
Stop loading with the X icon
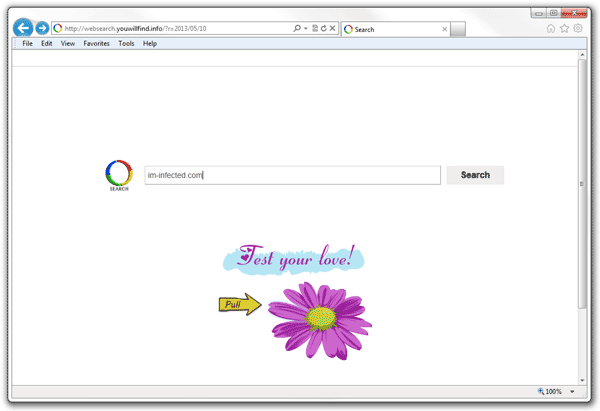pyautogui.click(x=333, y=28)
